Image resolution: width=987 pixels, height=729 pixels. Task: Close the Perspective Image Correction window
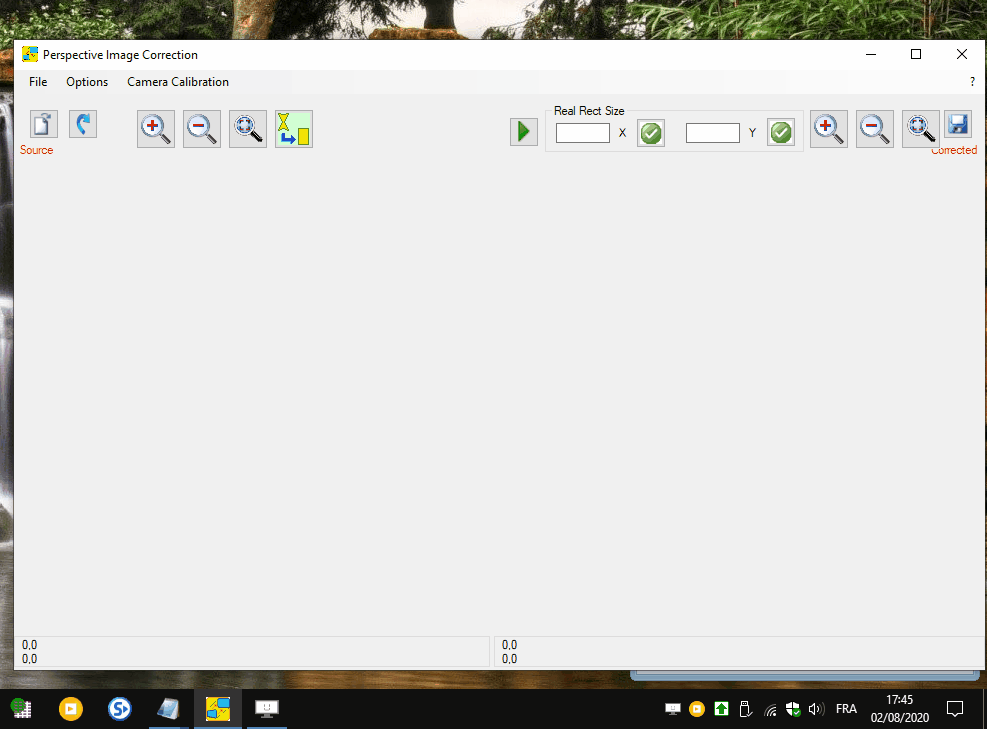point(962,55)
